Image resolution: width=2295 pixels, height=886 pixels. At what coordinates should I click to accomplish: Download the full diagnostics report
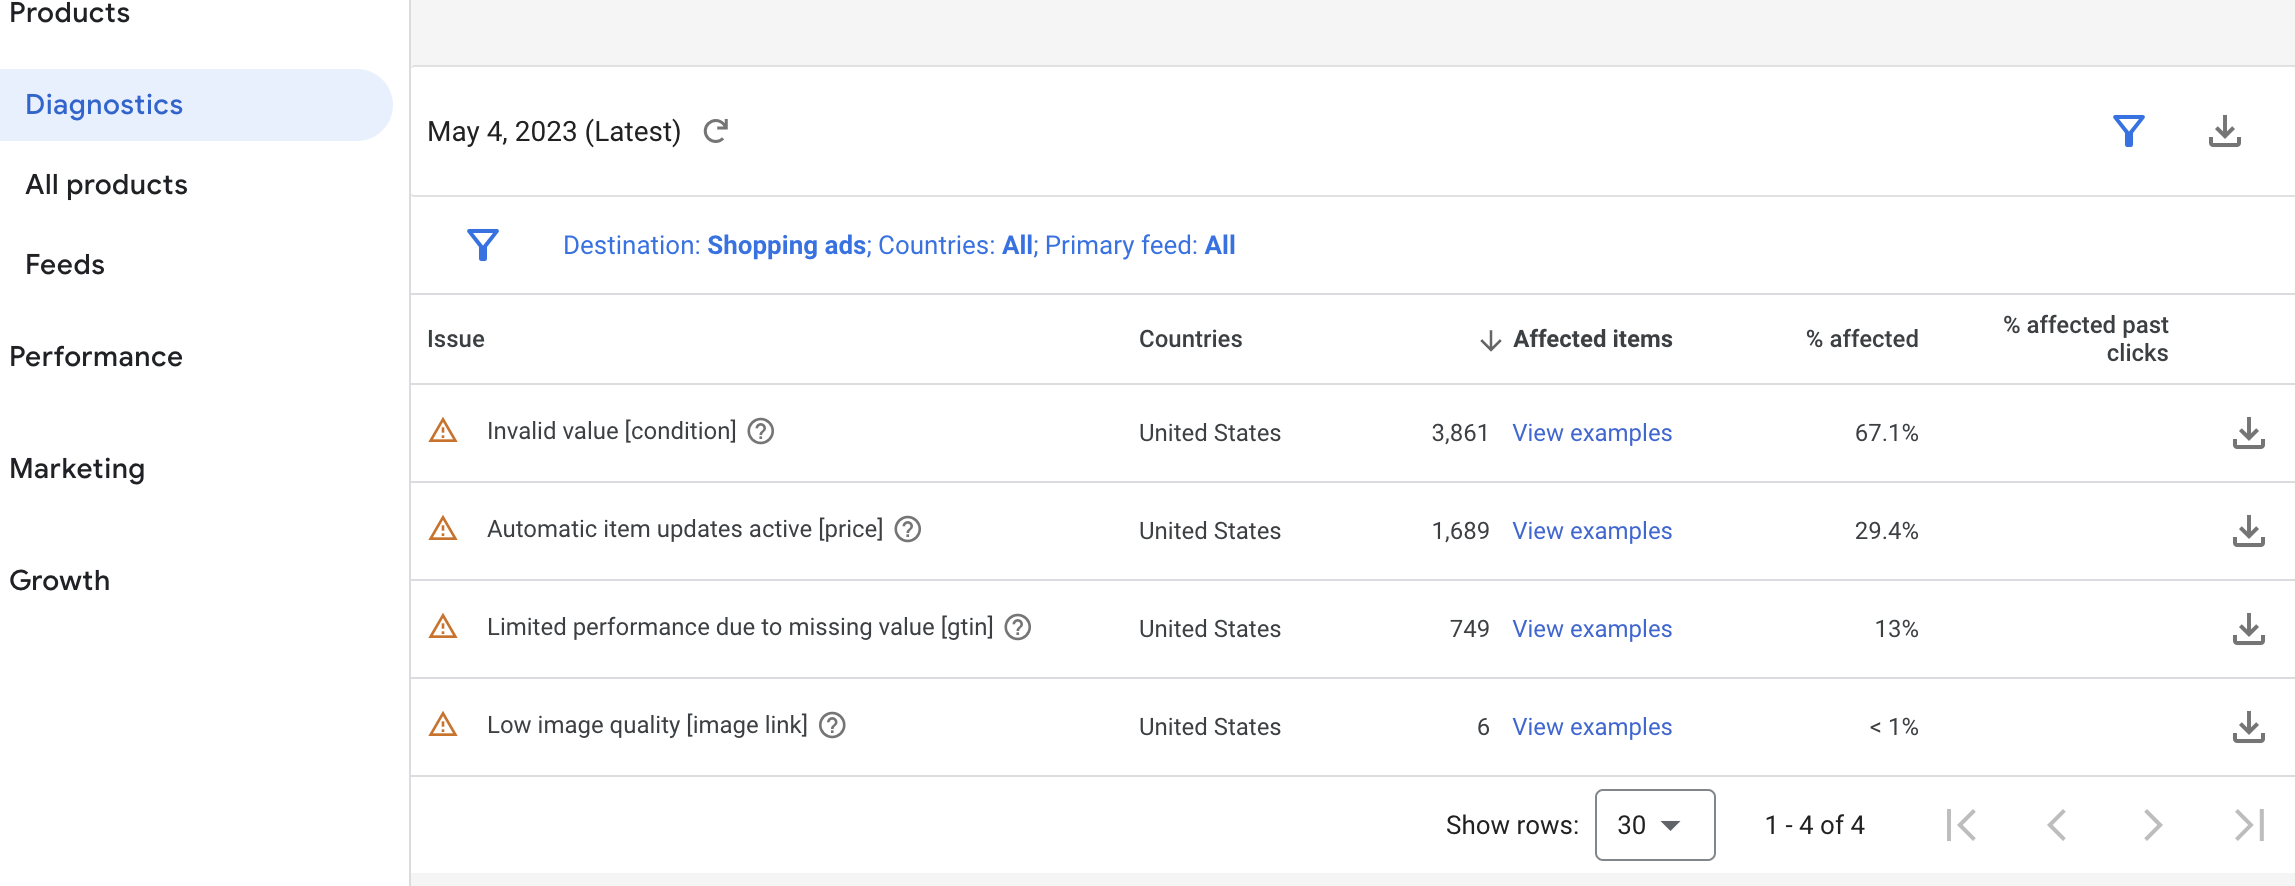[2224, 131]
